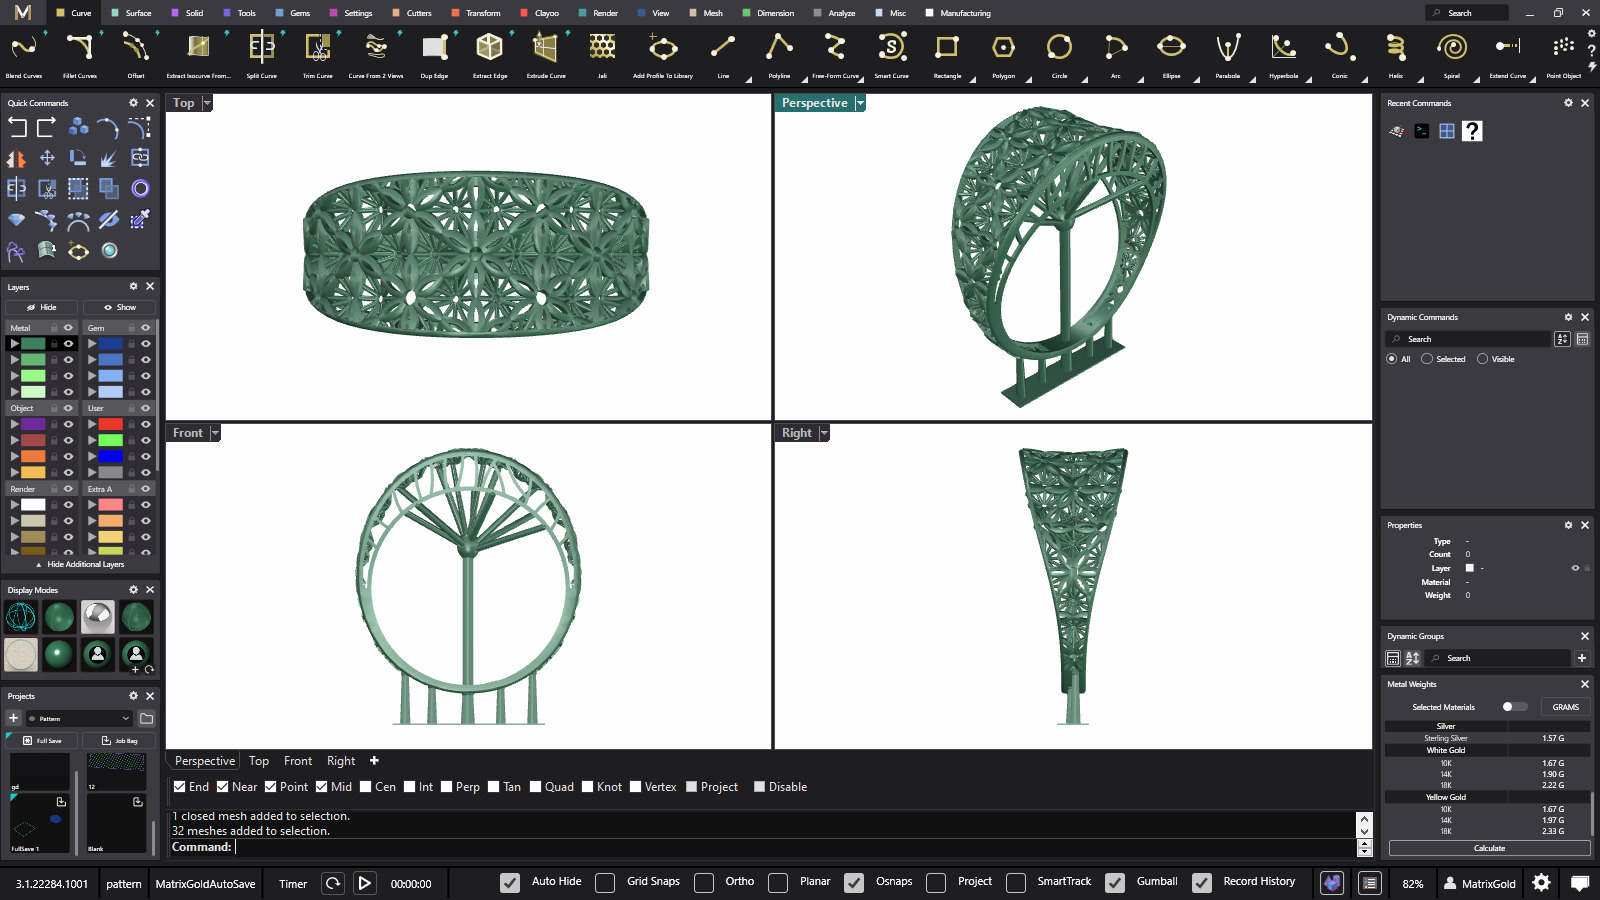Select the purple Object layer swatch
The image size is (1600, 900).
tap(34, 424)
